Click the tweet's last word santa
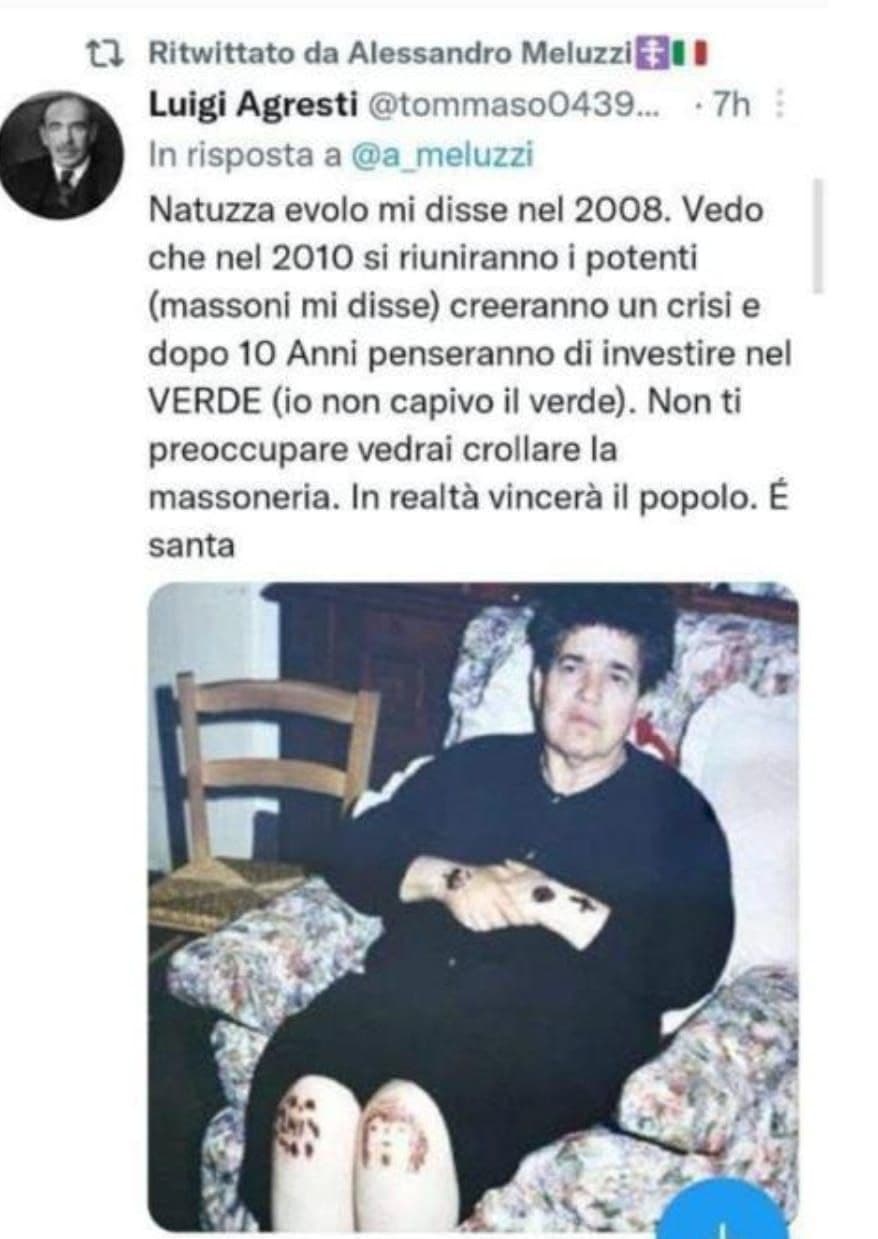This screenshot has width=878, height=1239. [x=191, y=546]
